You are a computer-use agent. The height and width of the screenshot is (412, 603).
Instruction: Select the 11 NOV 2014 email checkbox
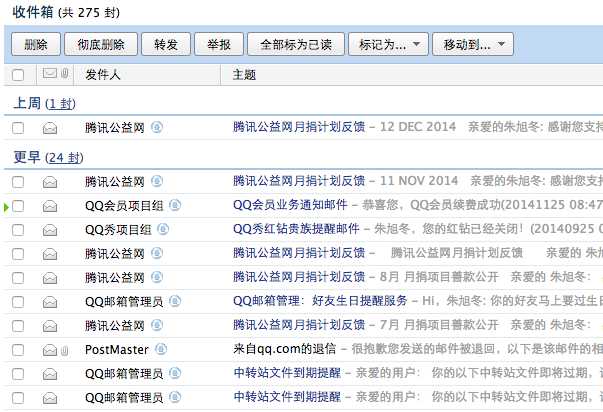point(18,182)
